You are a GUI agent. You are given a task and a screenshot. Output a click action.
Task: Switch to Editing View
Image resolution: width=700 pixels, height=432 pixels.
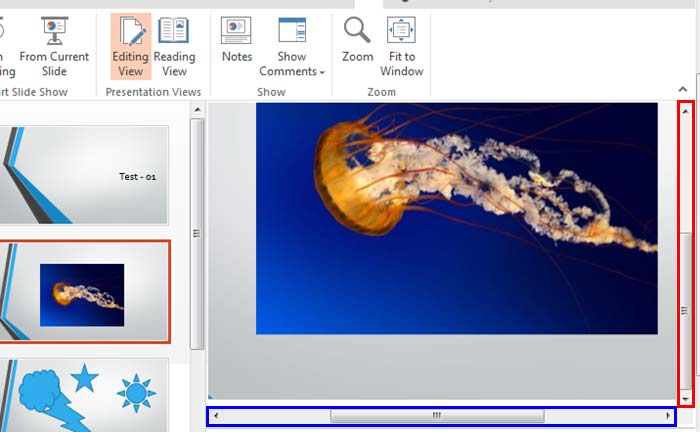130,46
